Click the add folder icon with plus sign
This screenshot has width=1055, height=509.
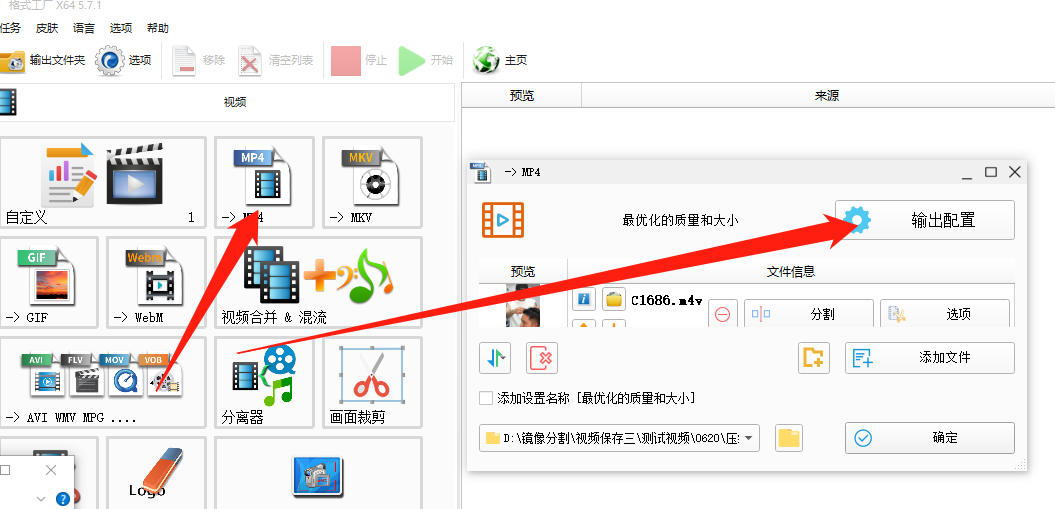click(x=814, y=358)
